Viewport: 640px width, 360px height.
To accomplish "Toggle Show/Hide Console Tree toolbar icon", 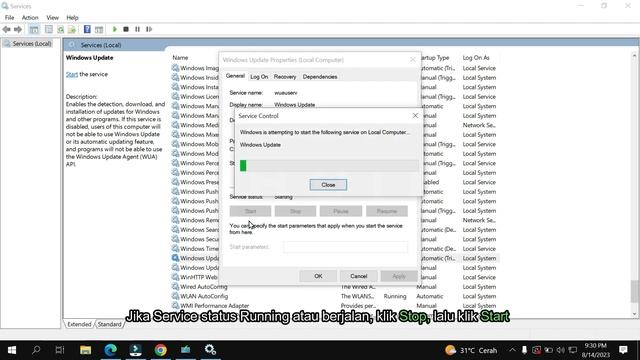I will click(x=34, y=29).
